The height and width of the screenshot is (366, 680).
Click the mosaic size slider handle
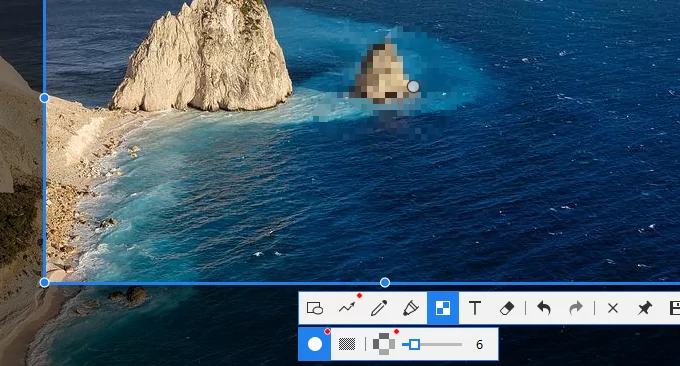coord(414,345)
